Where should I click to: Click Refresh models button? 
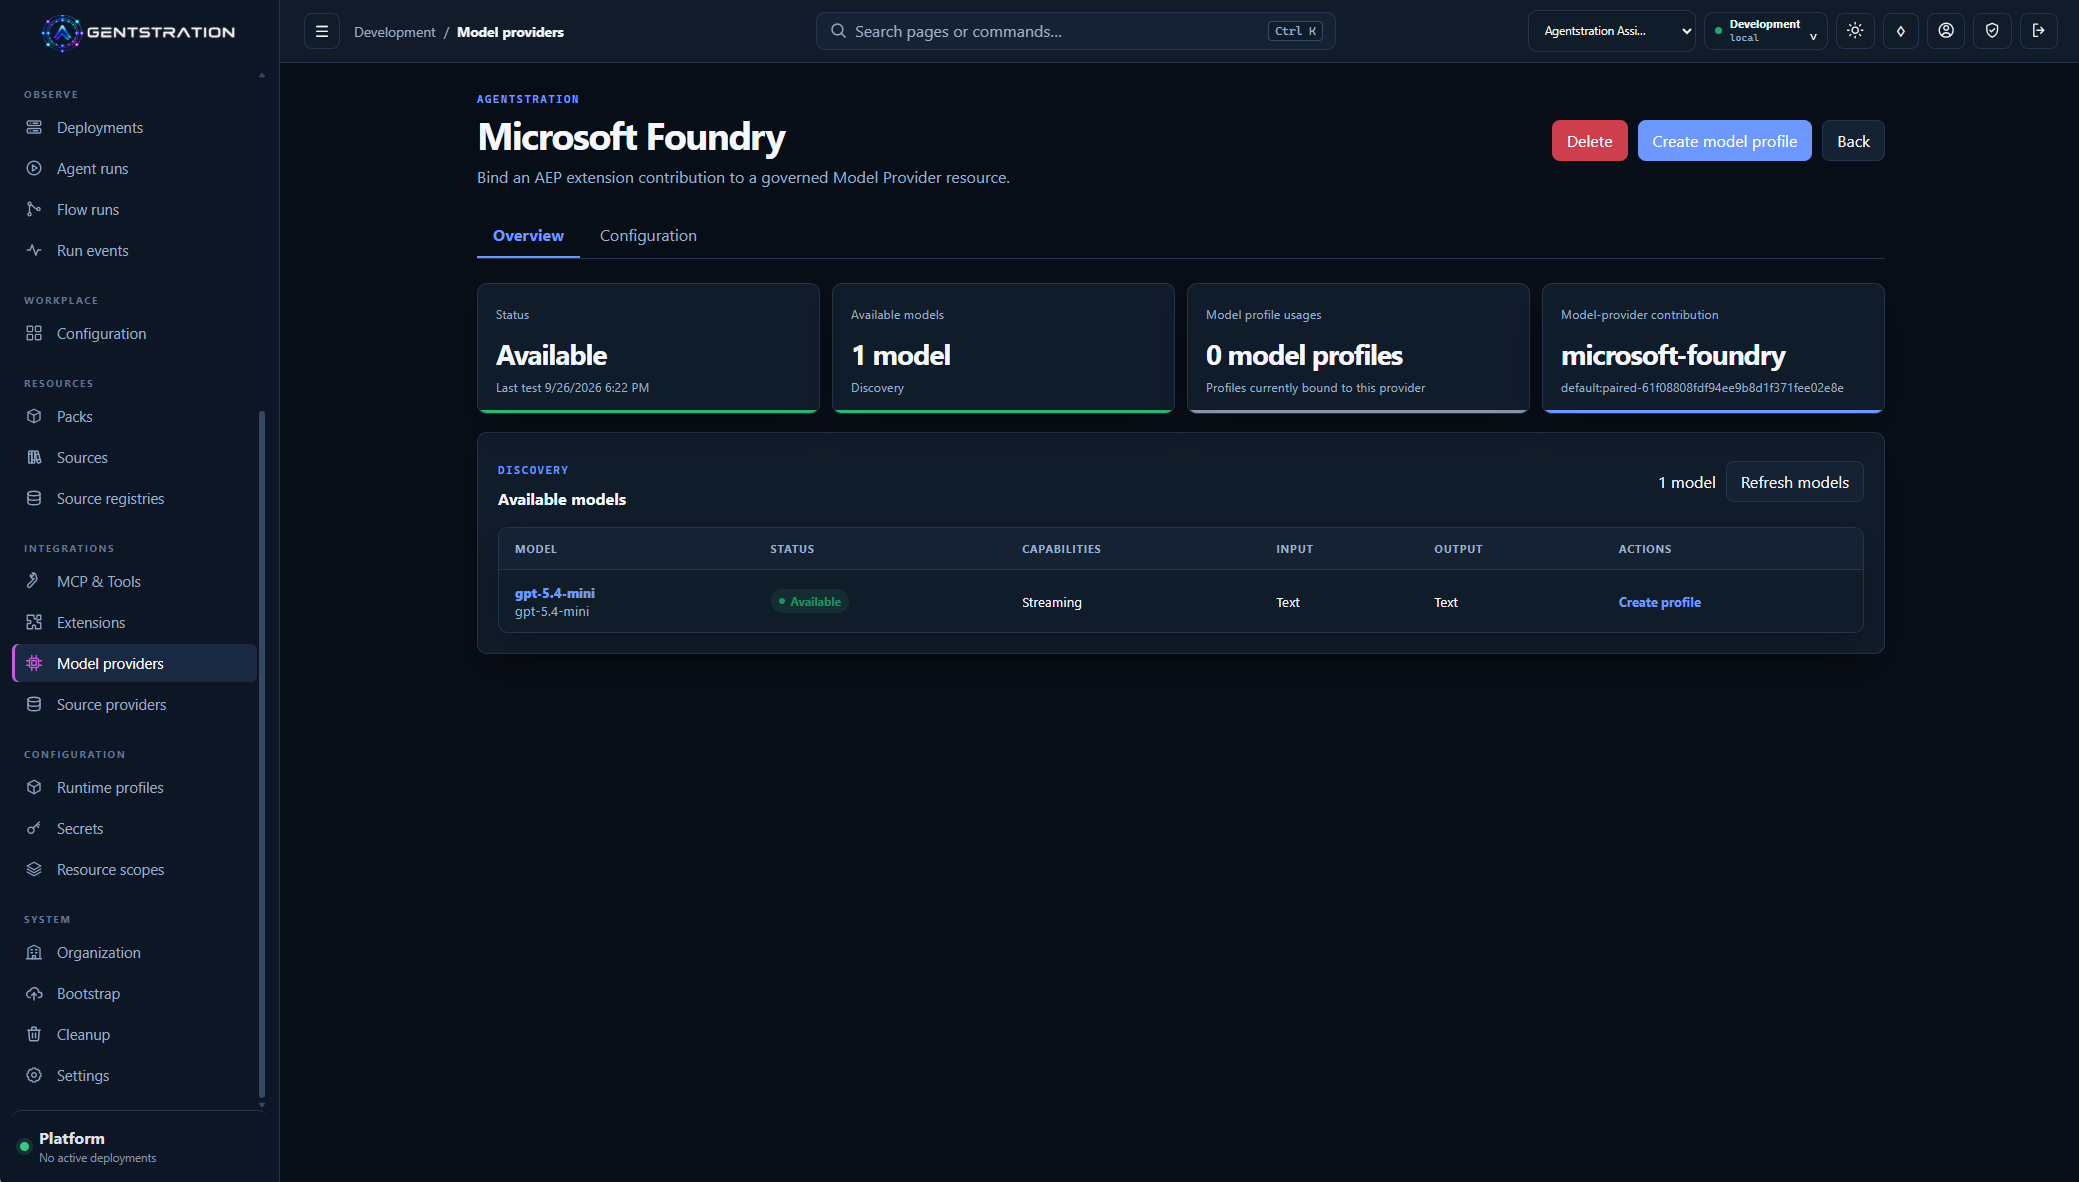click(1794, 482)
